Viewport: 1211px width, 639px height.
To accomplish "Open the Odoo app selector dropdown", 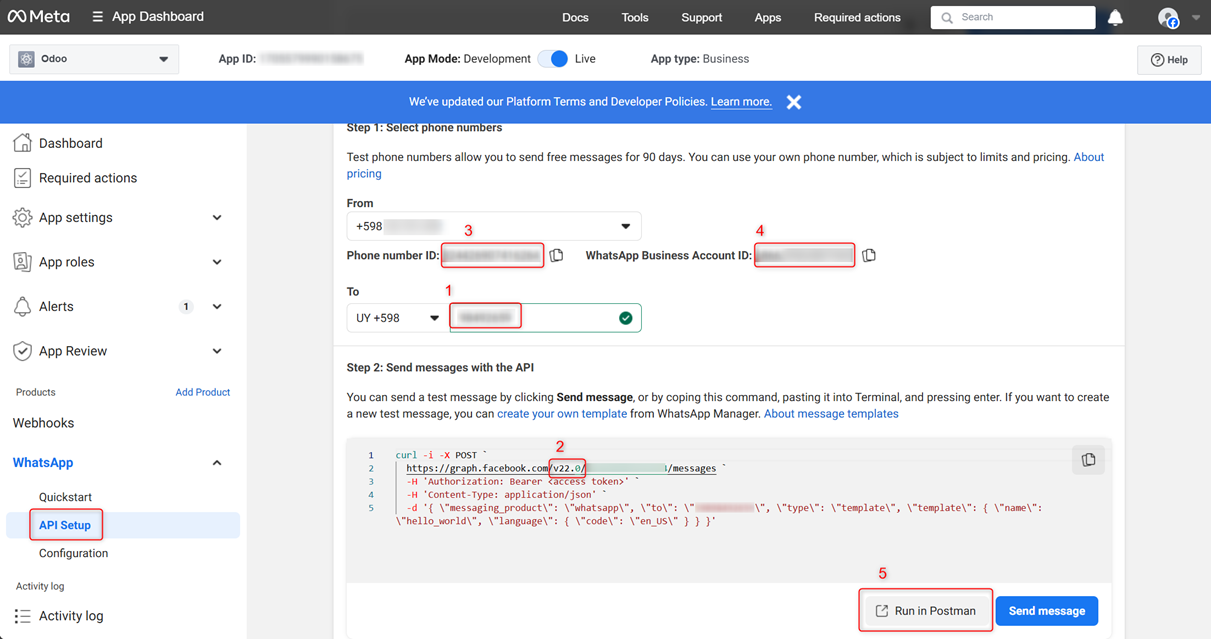I will [x=94, y=59].
